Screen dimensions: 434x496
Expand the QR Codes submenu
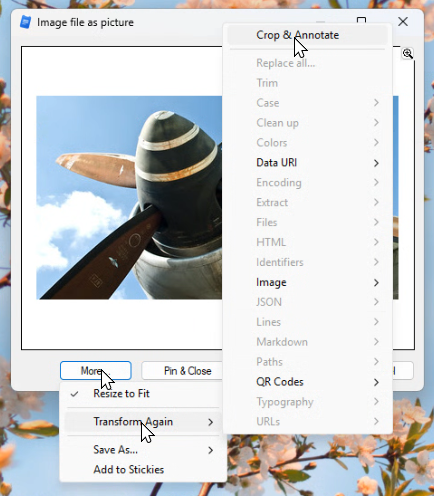point(307,382)
